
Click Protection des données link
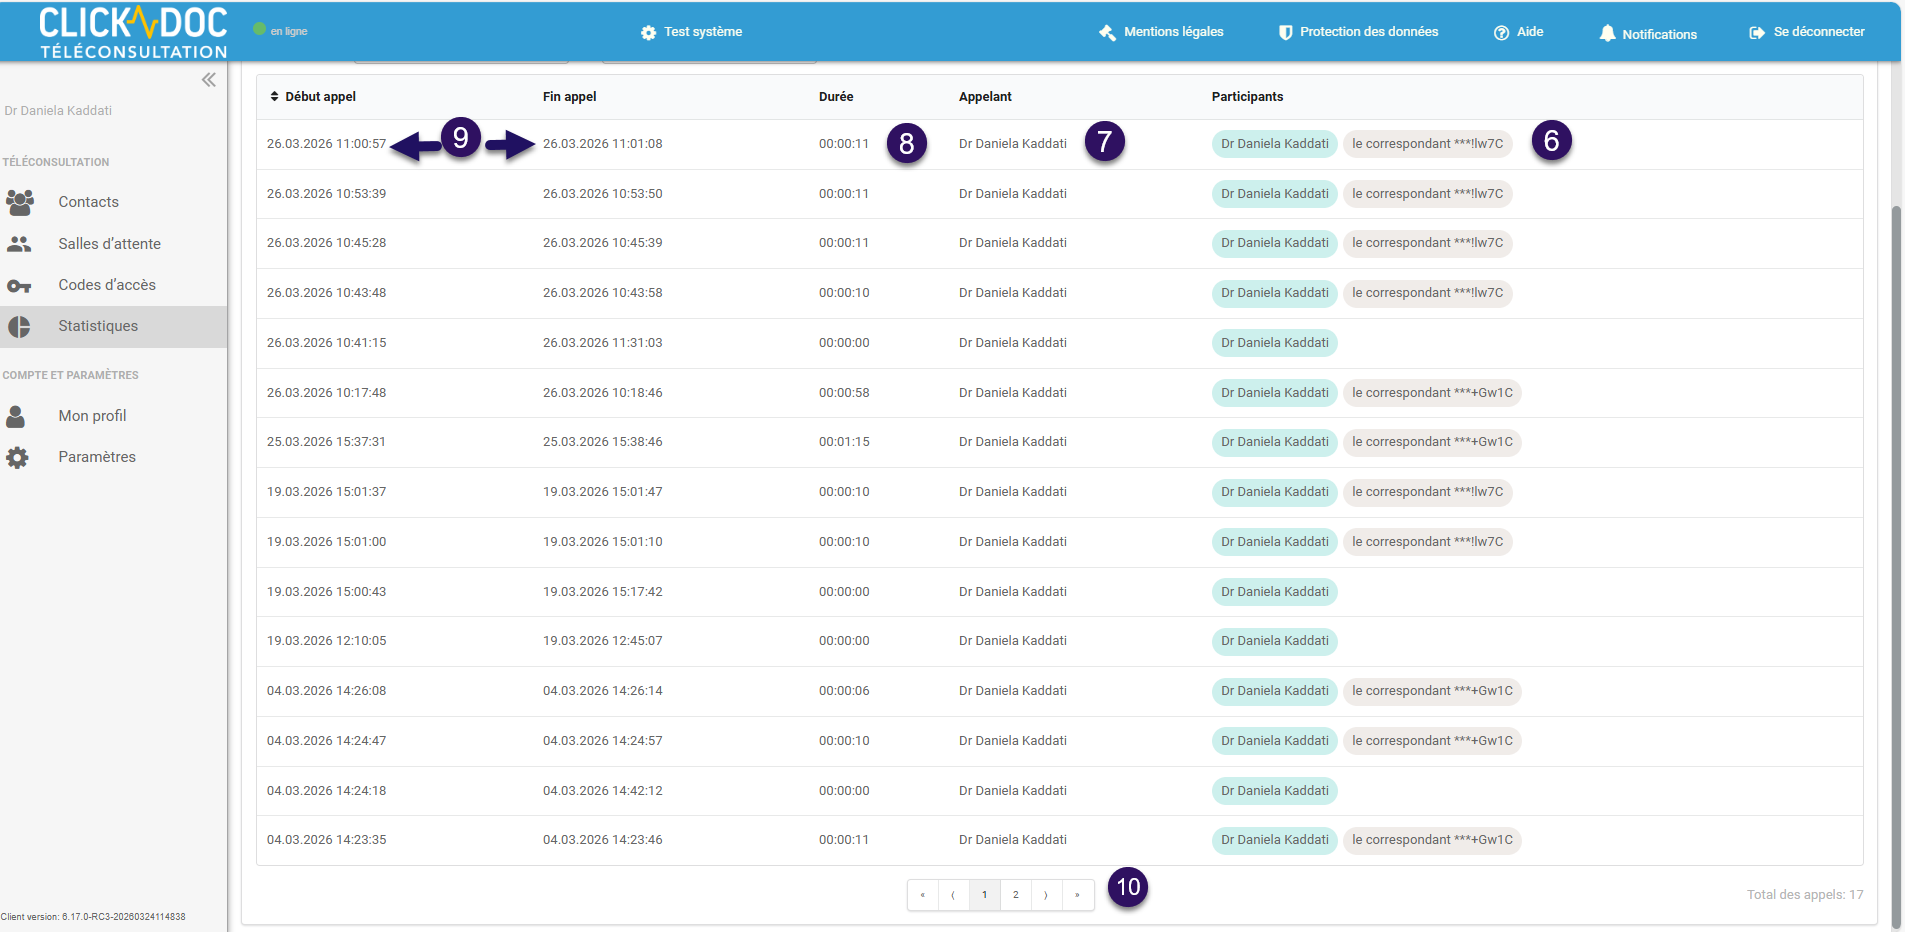tap(1358, 32)
